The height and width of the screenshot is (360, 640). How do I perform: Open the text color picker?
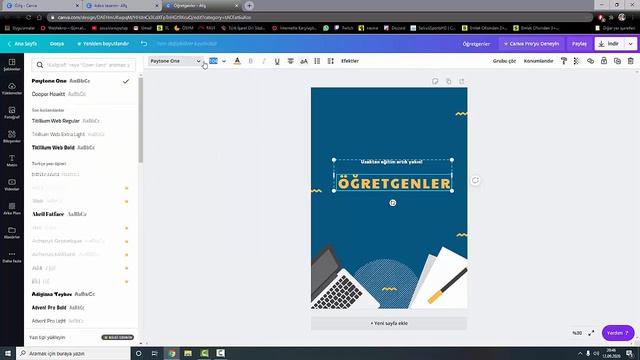point(237,61)
